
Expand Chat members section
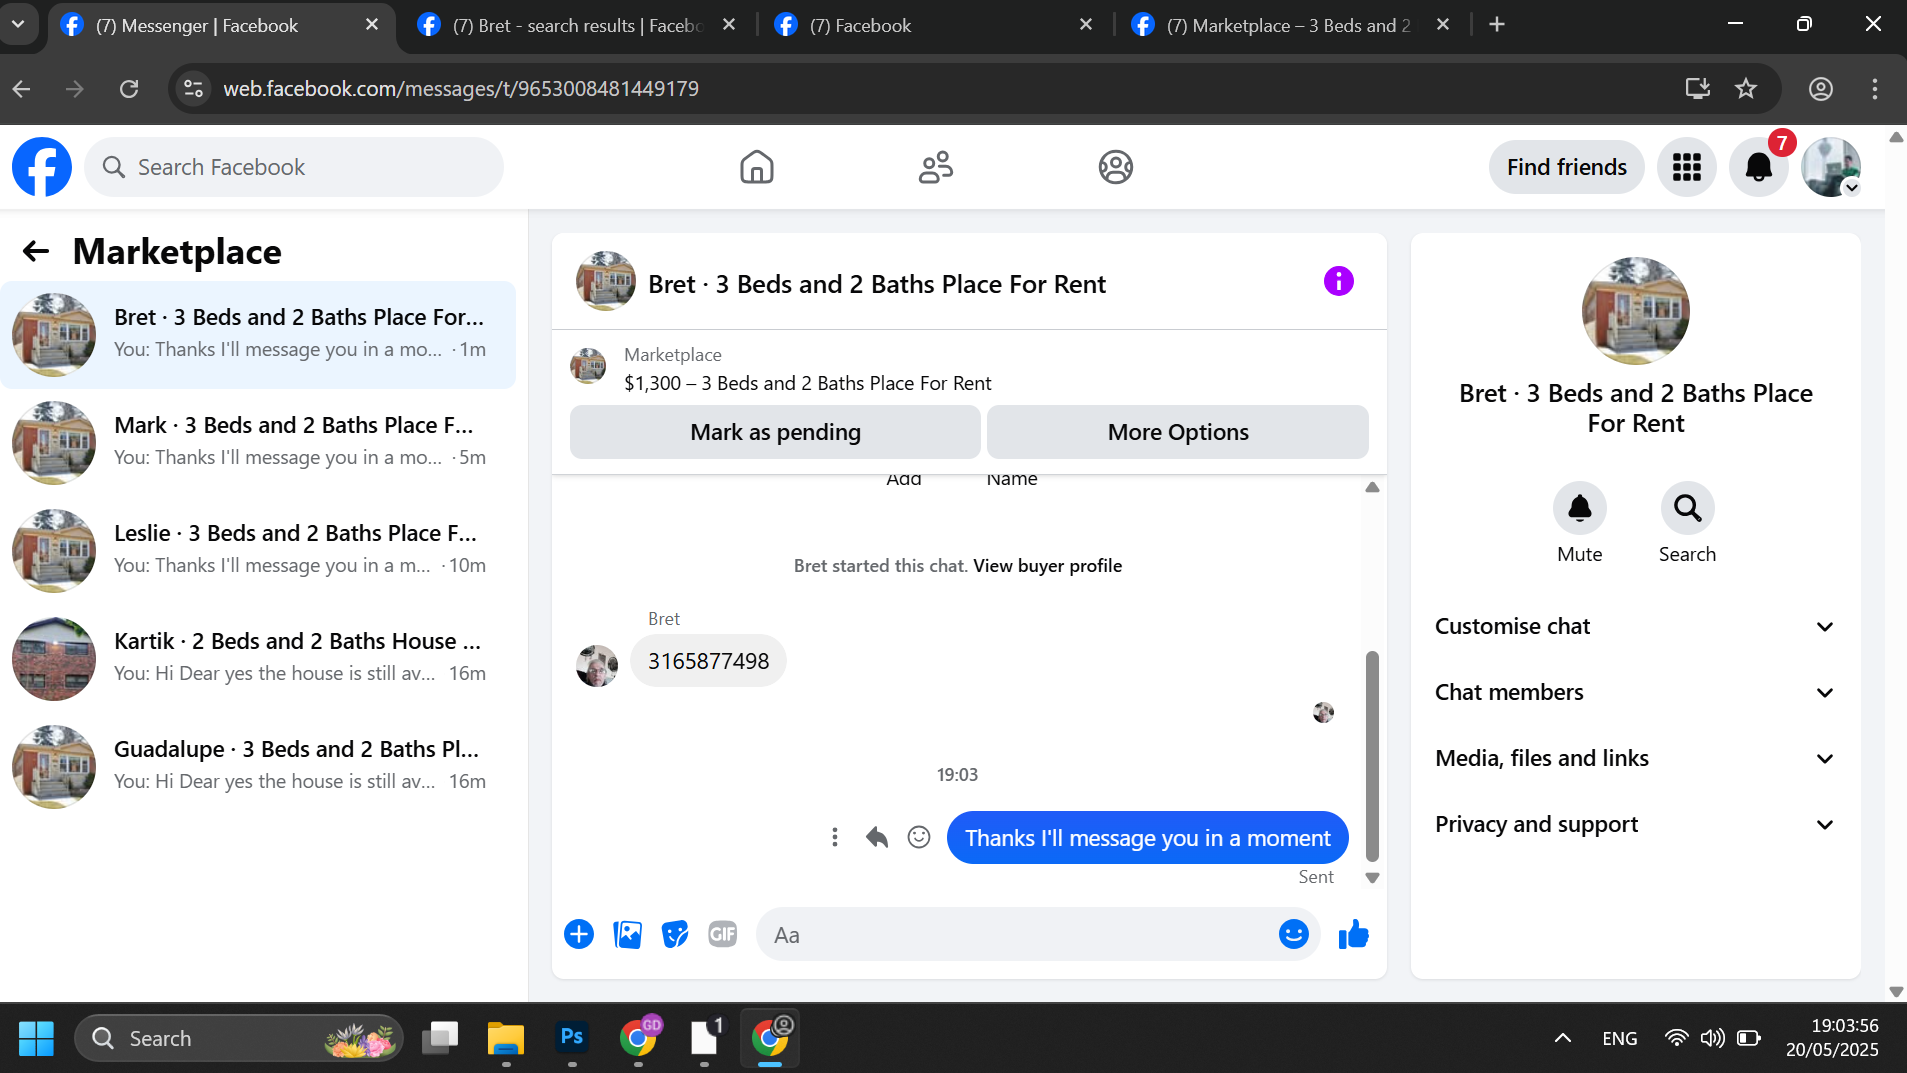(x=1635, y=692)
